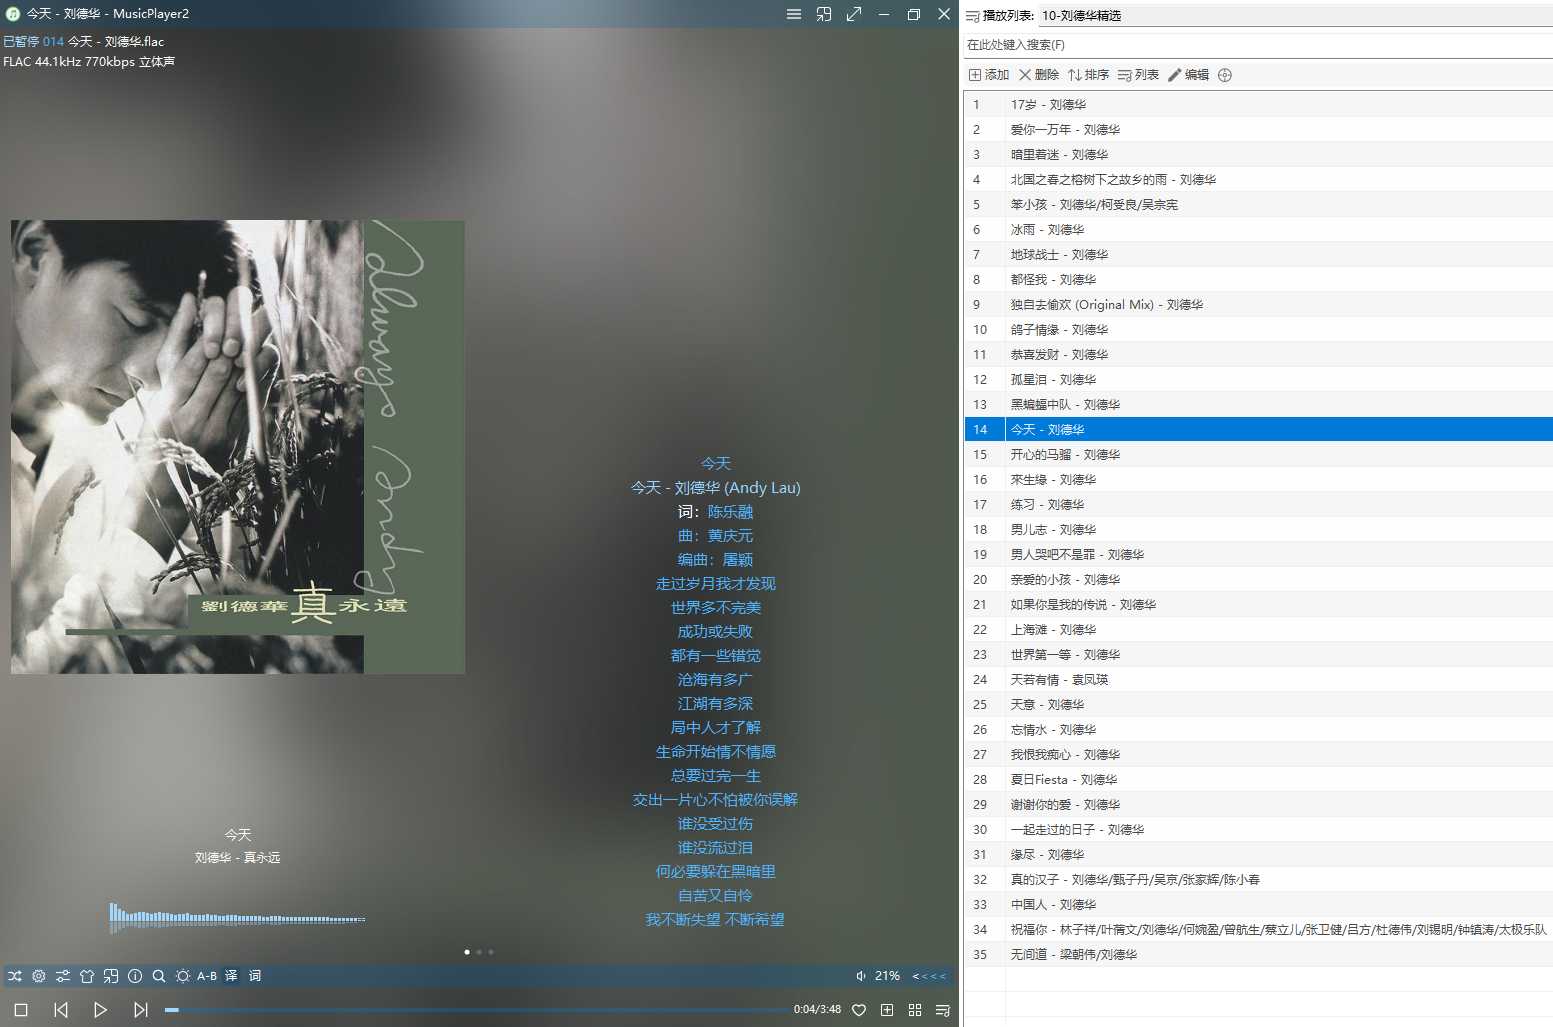The height and width of the screenshot is (1027, 1553).
Task: Switch to mini mode from bottom toolbar
Action: [111, 976]
